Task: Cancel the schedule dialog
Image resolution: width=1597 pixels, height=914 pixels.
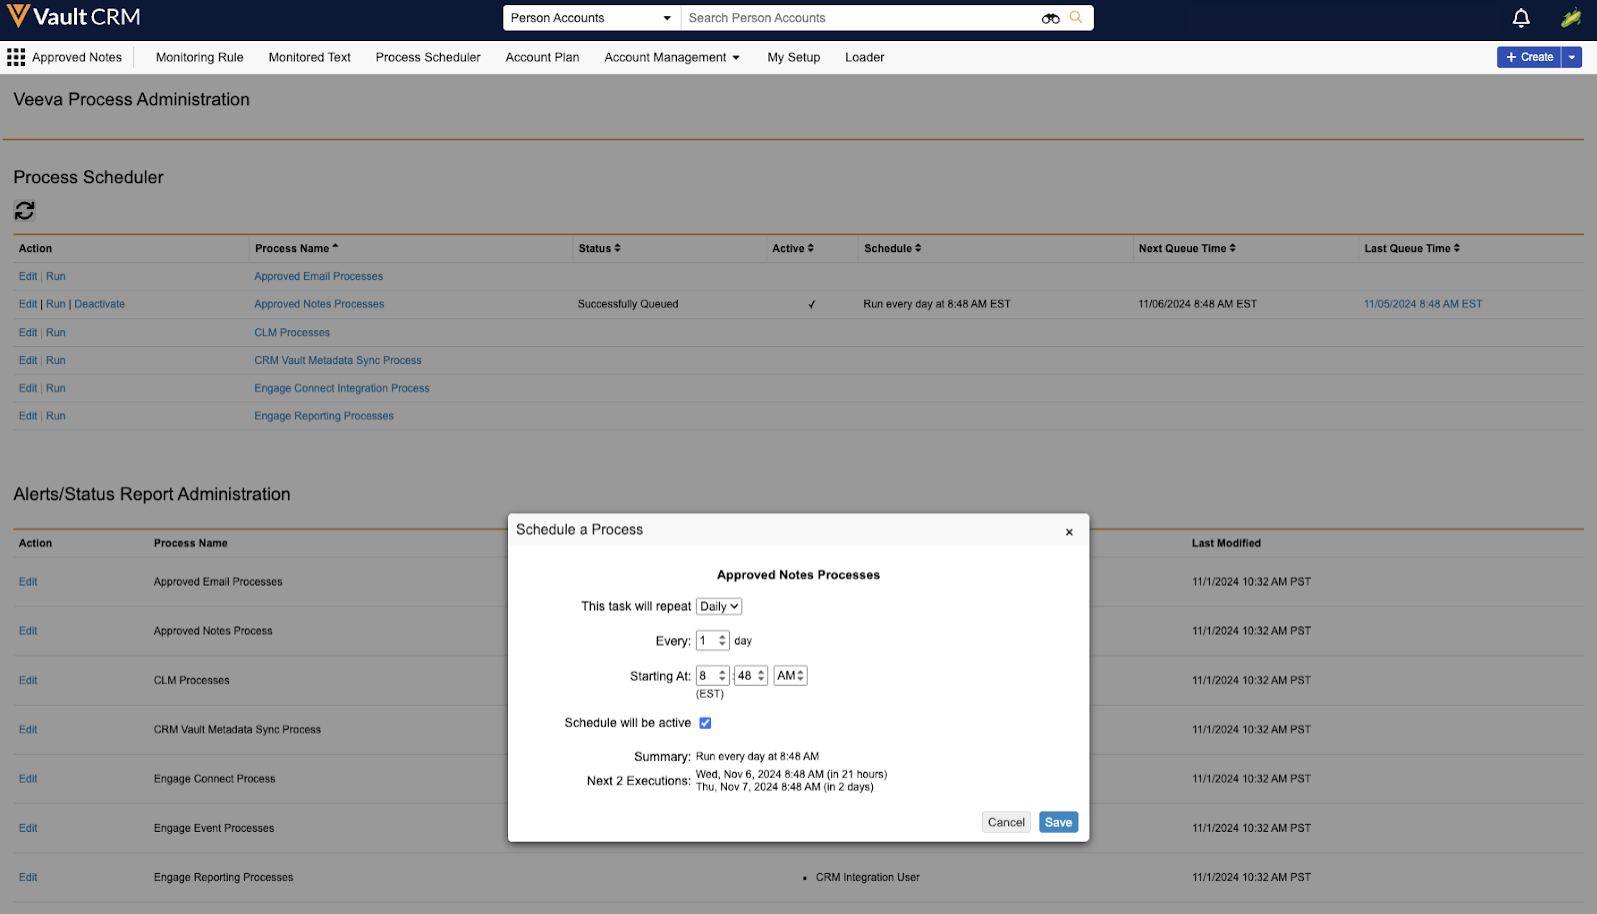Action: tap(1006, 822)
